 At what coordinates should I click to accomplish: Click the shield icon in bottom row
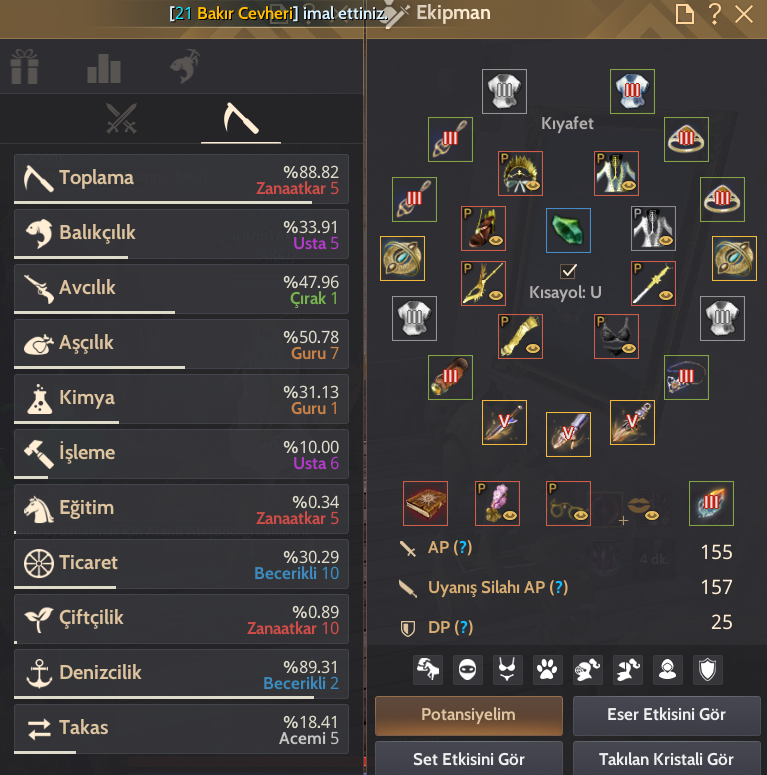[x=708, y=670]
